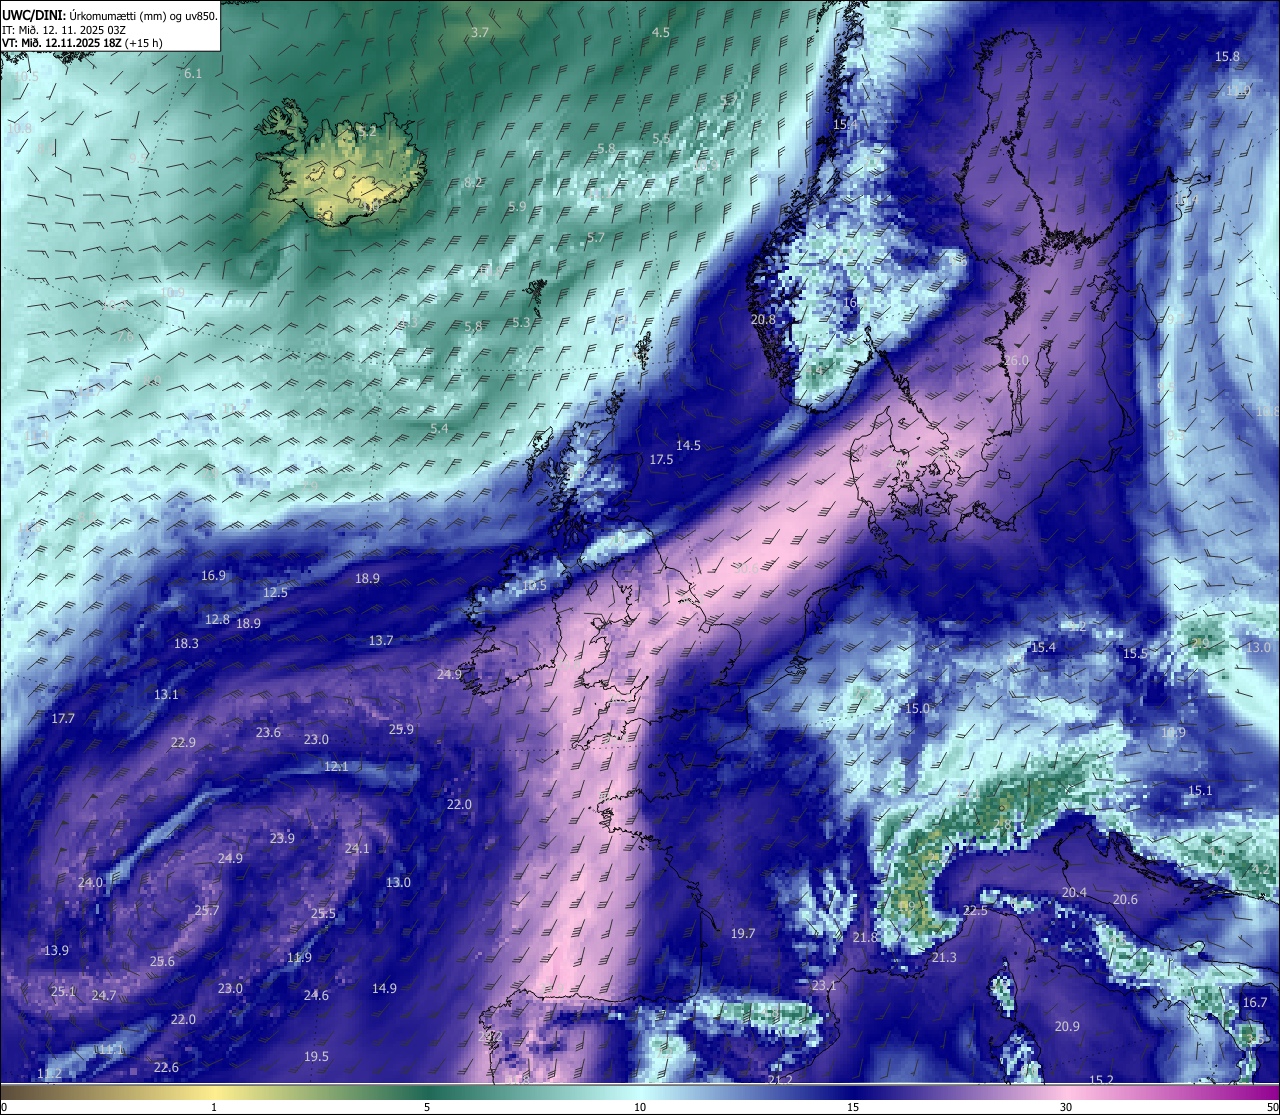Click the value 18.3 in the Atlantic
1280x1115 pixels.
pyautogui.click(x=186, y=643)
